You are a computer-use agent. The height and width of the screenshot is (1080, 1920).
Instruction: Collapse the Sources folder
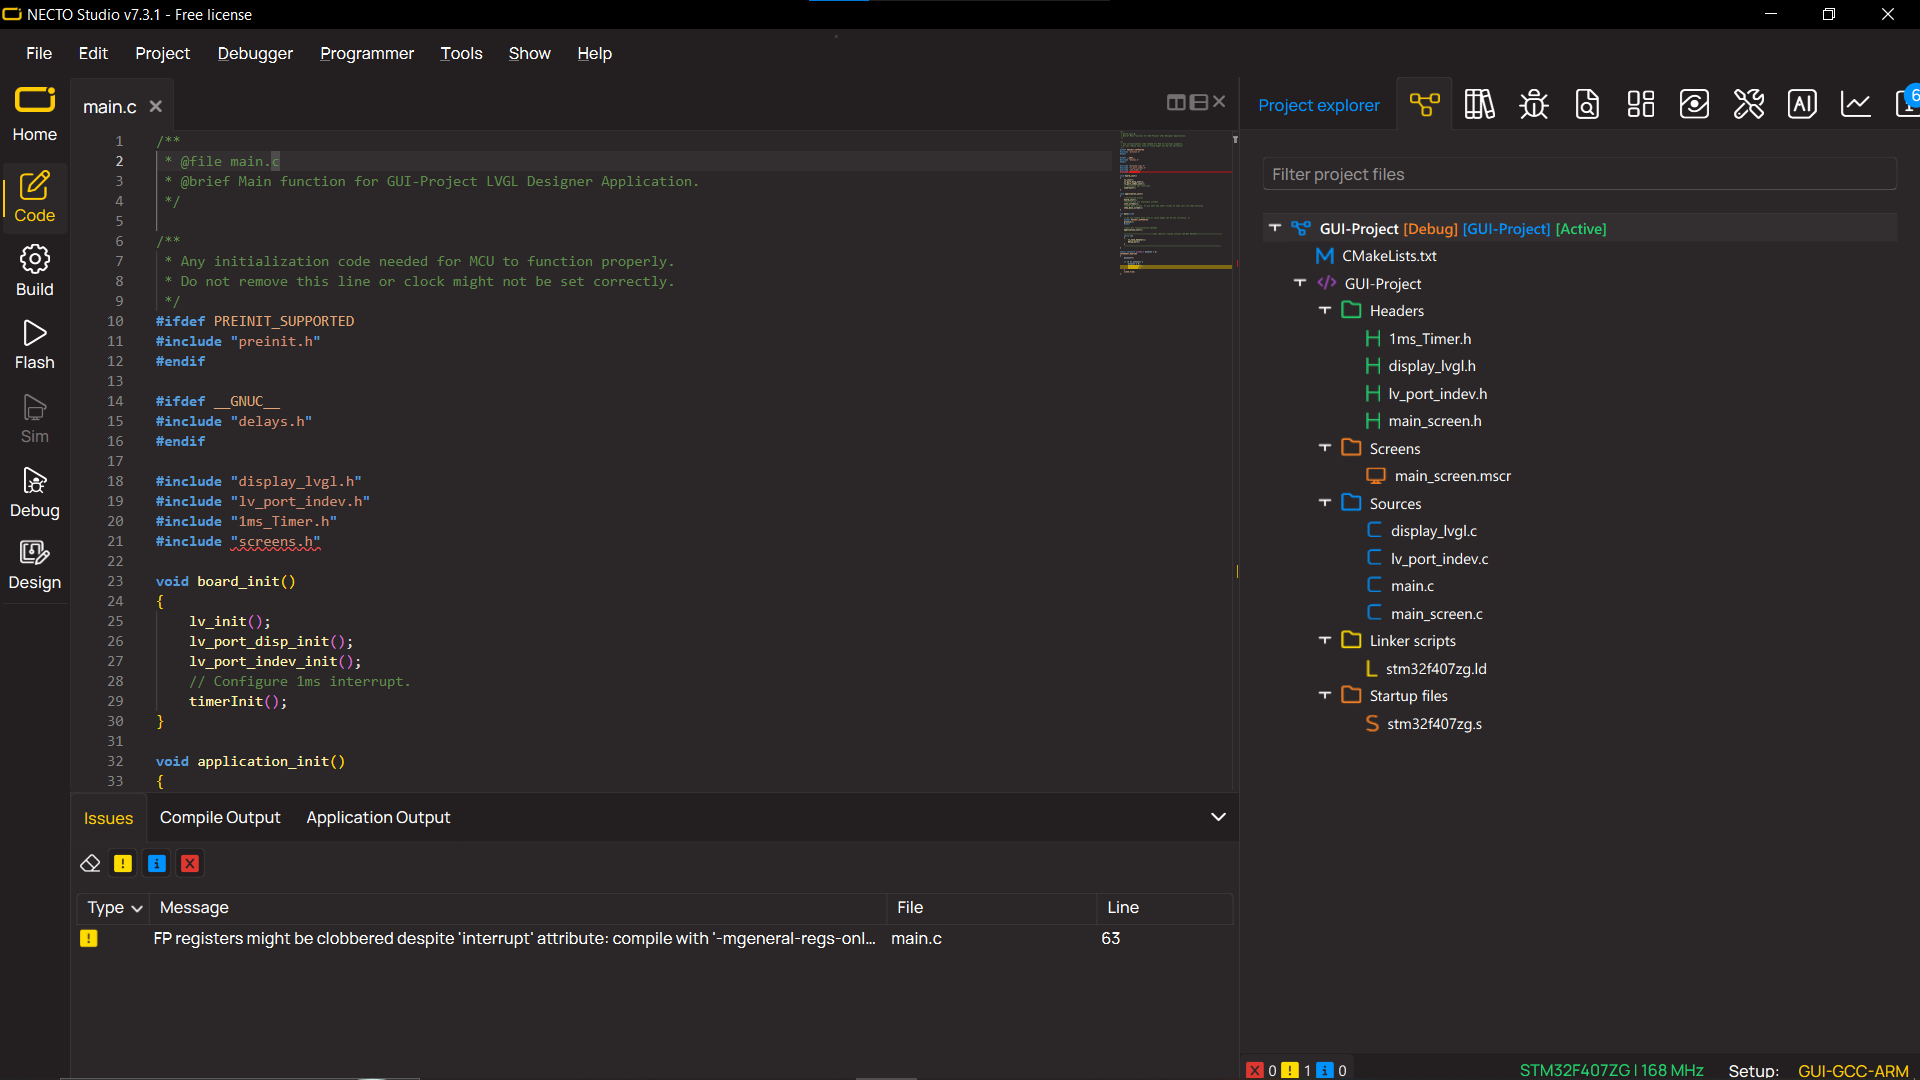1325,503
